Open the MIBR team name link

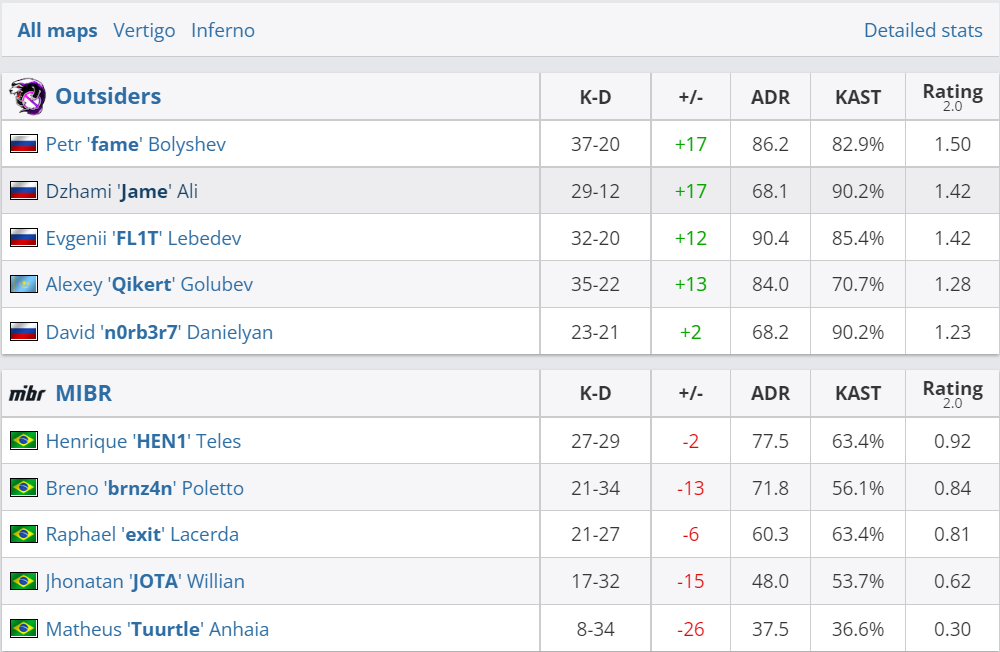[x=84, y=394]
